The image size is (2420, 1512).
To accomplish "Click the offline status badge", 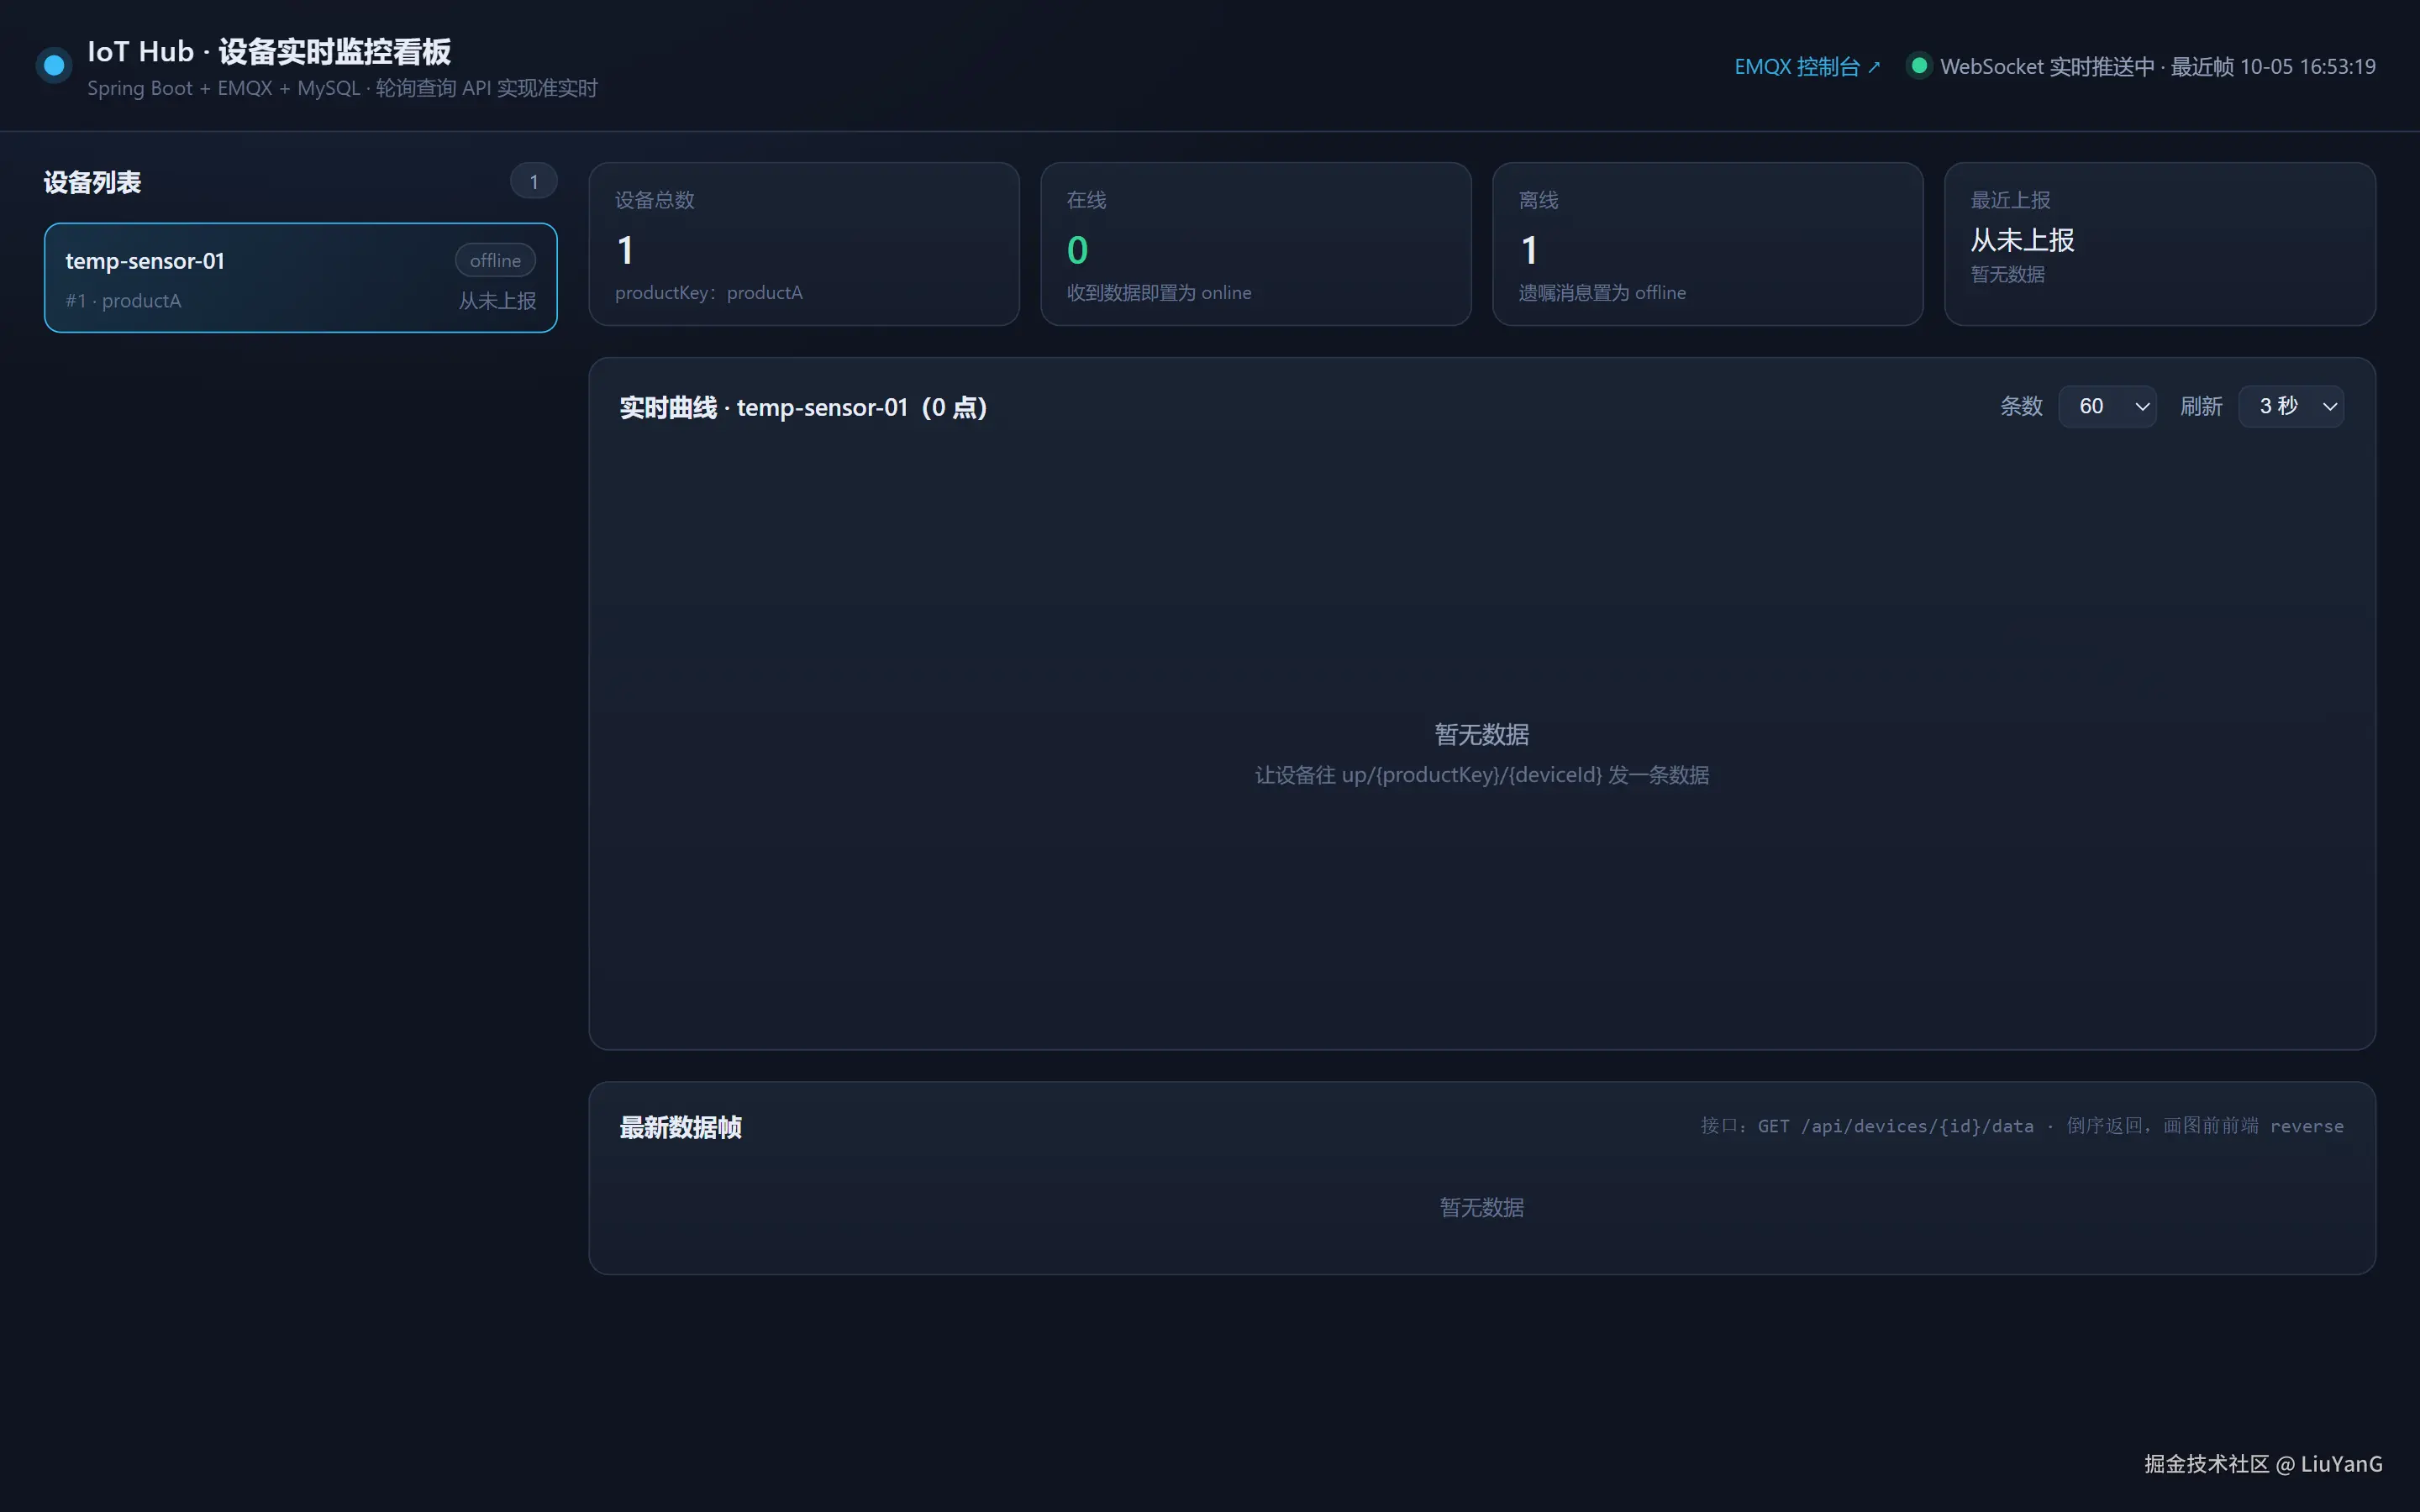I will pyautogui.click(x=495, y=261).
